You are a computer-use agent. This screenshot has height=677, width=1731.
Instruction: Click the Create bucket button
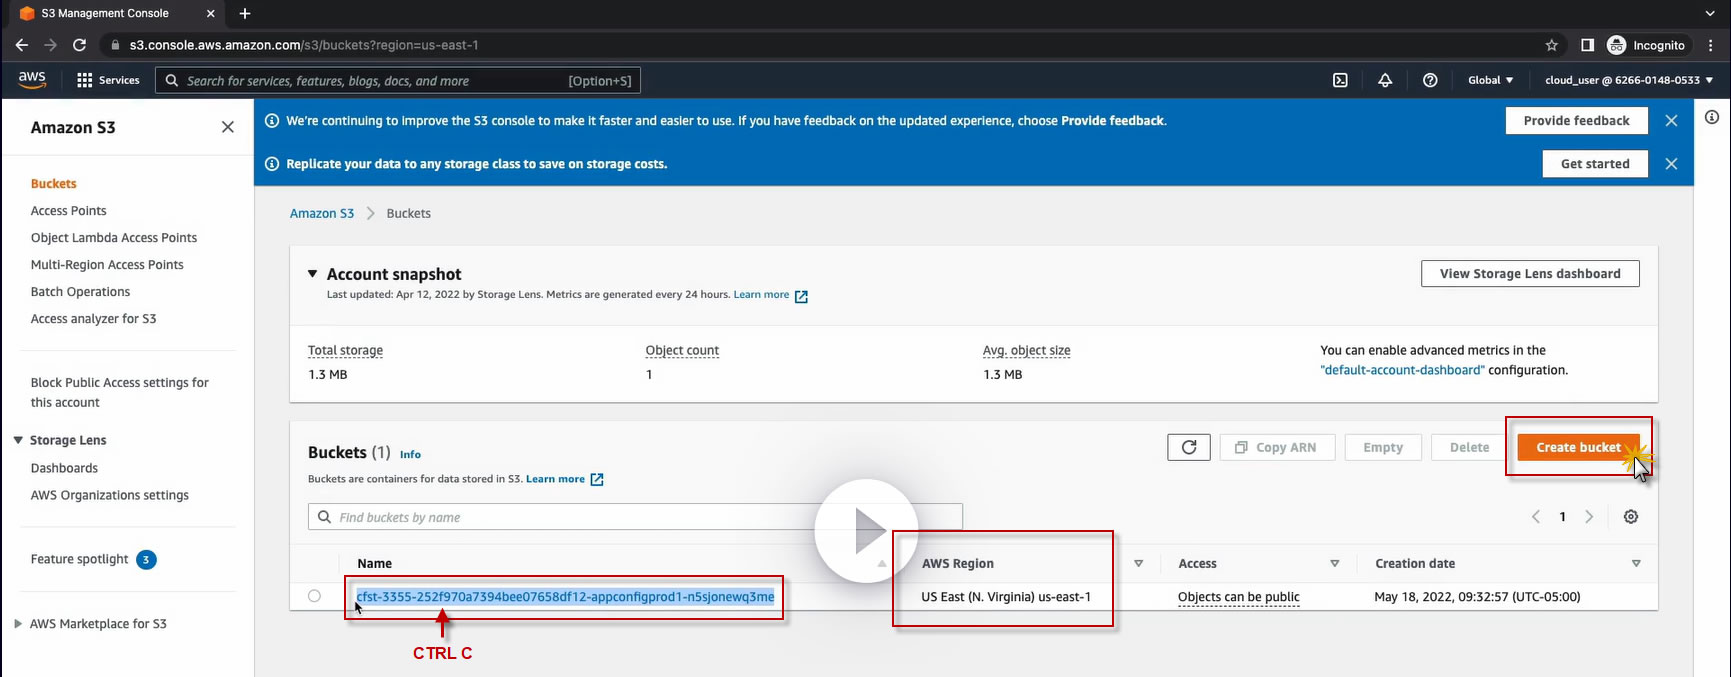1579,447
